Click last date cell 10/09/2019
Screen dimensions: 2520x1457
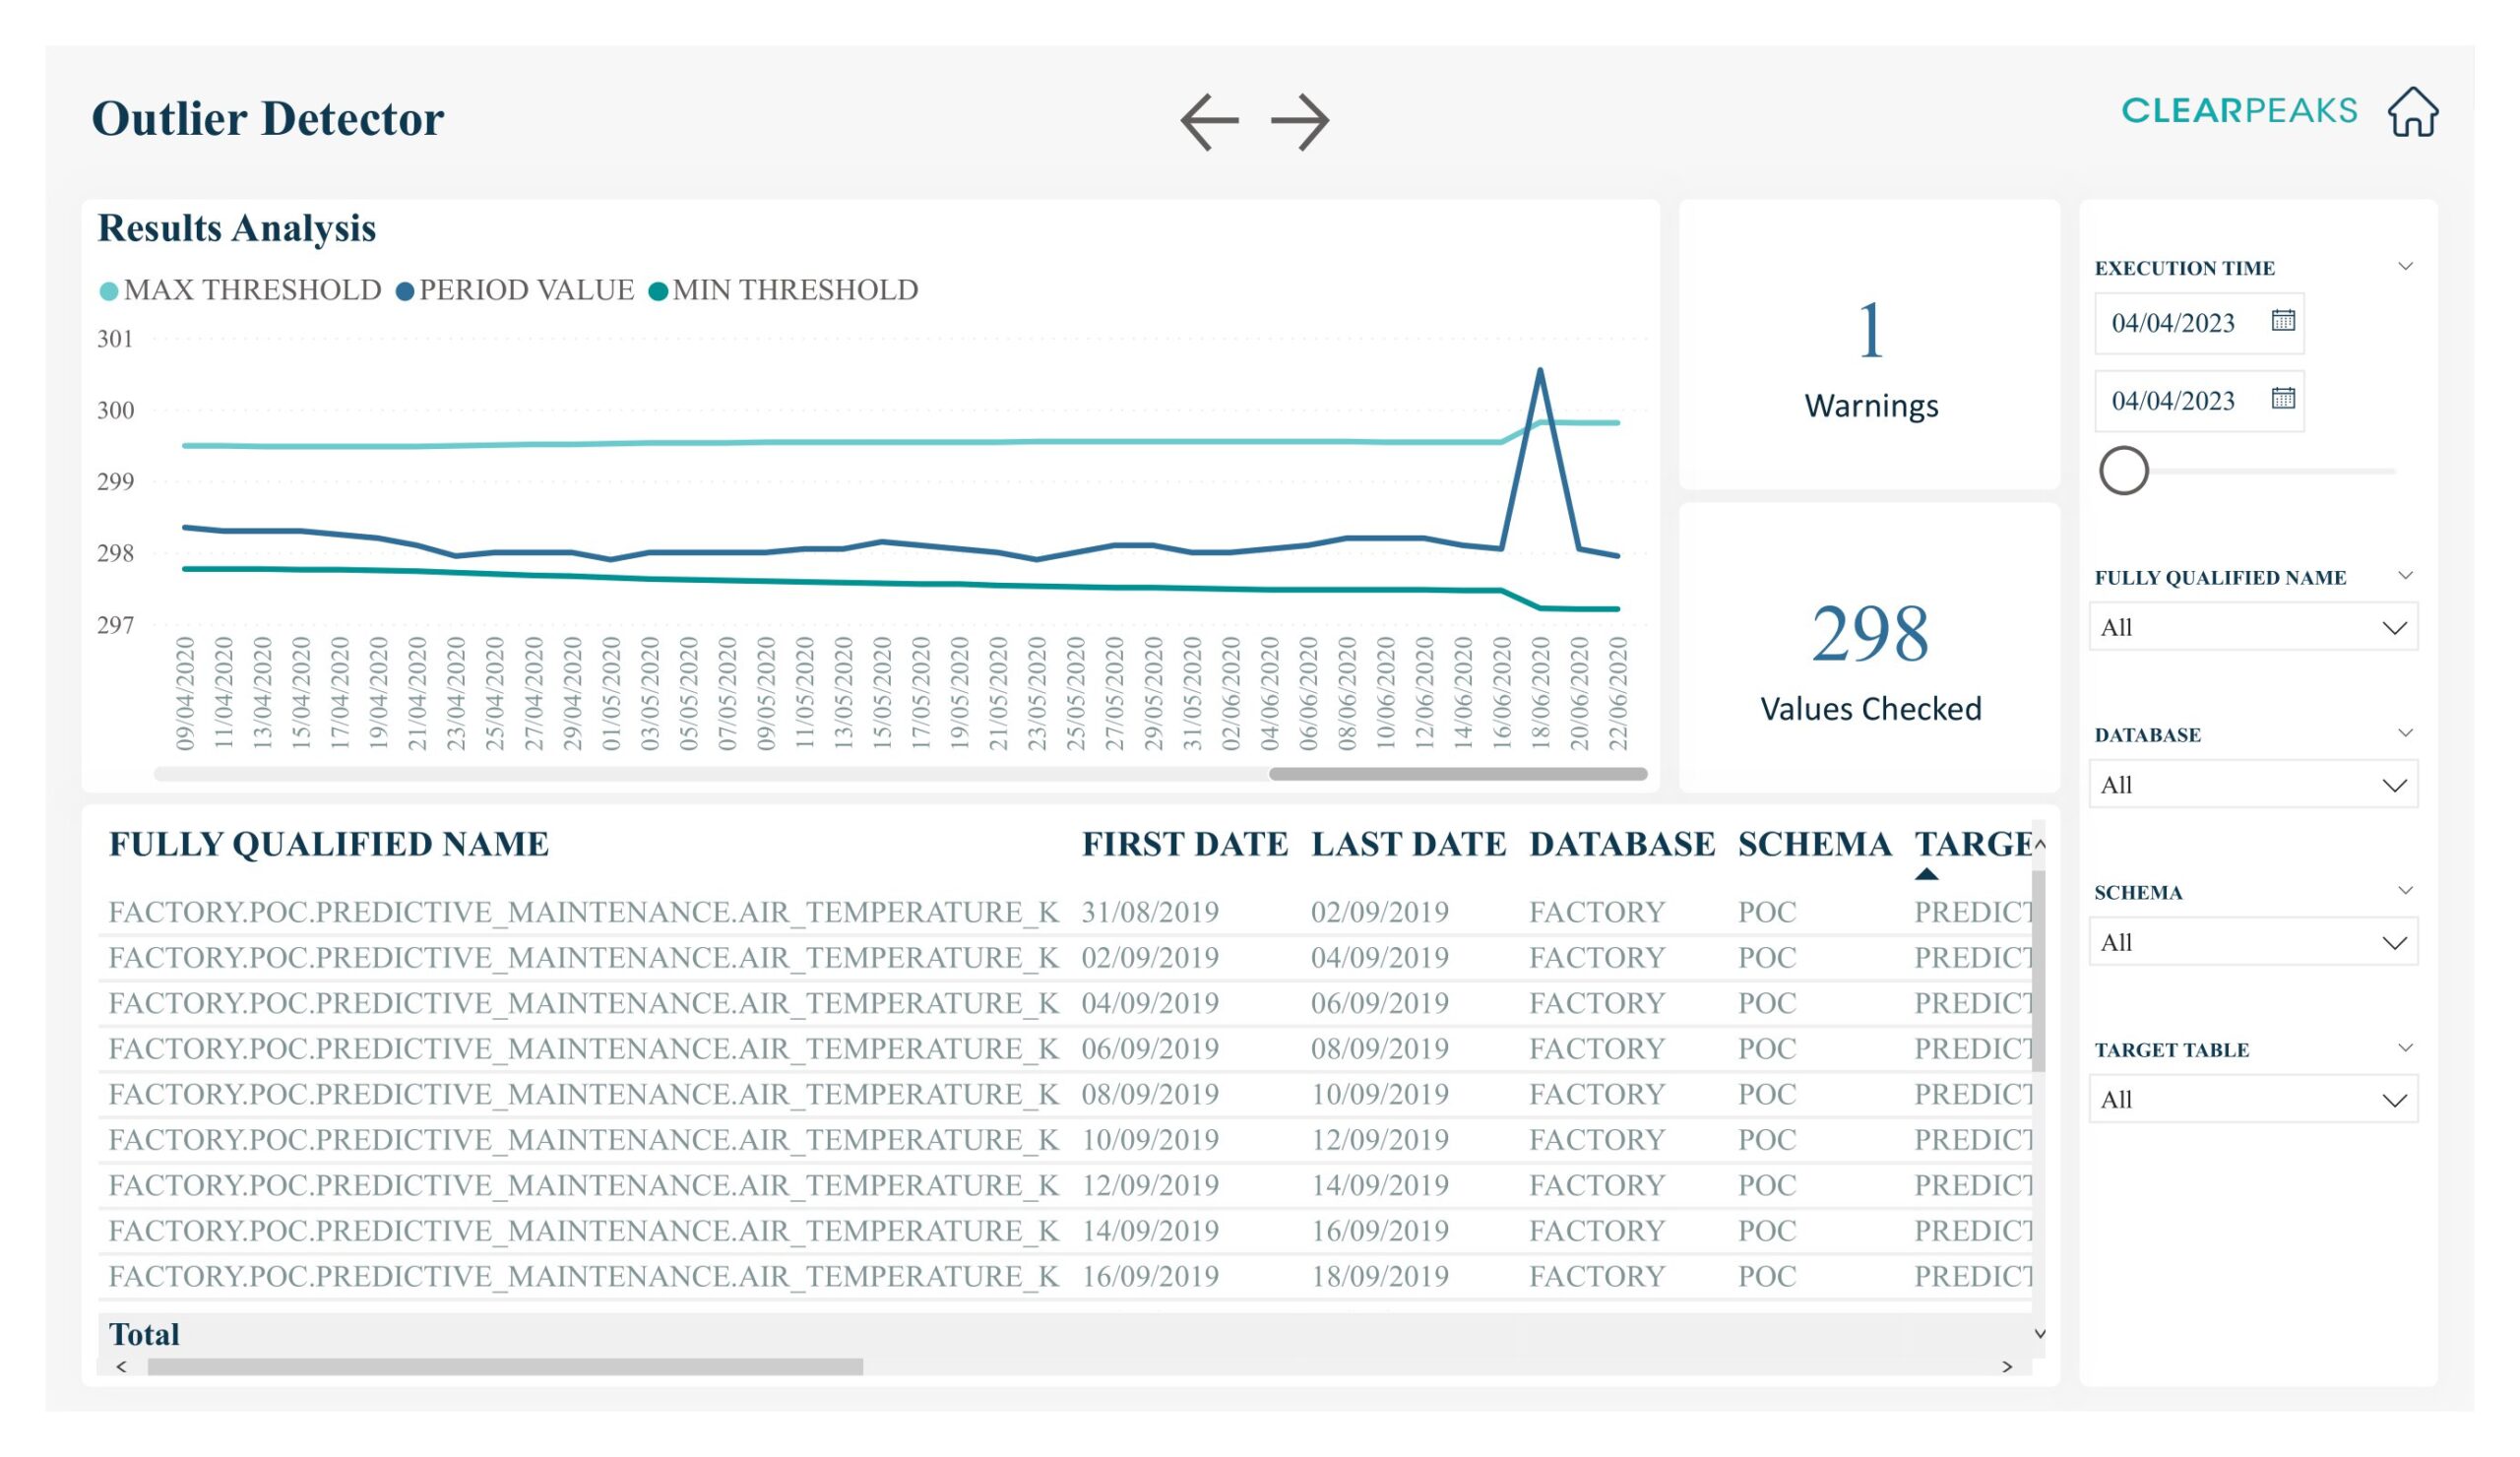tap(1379, 1094)
